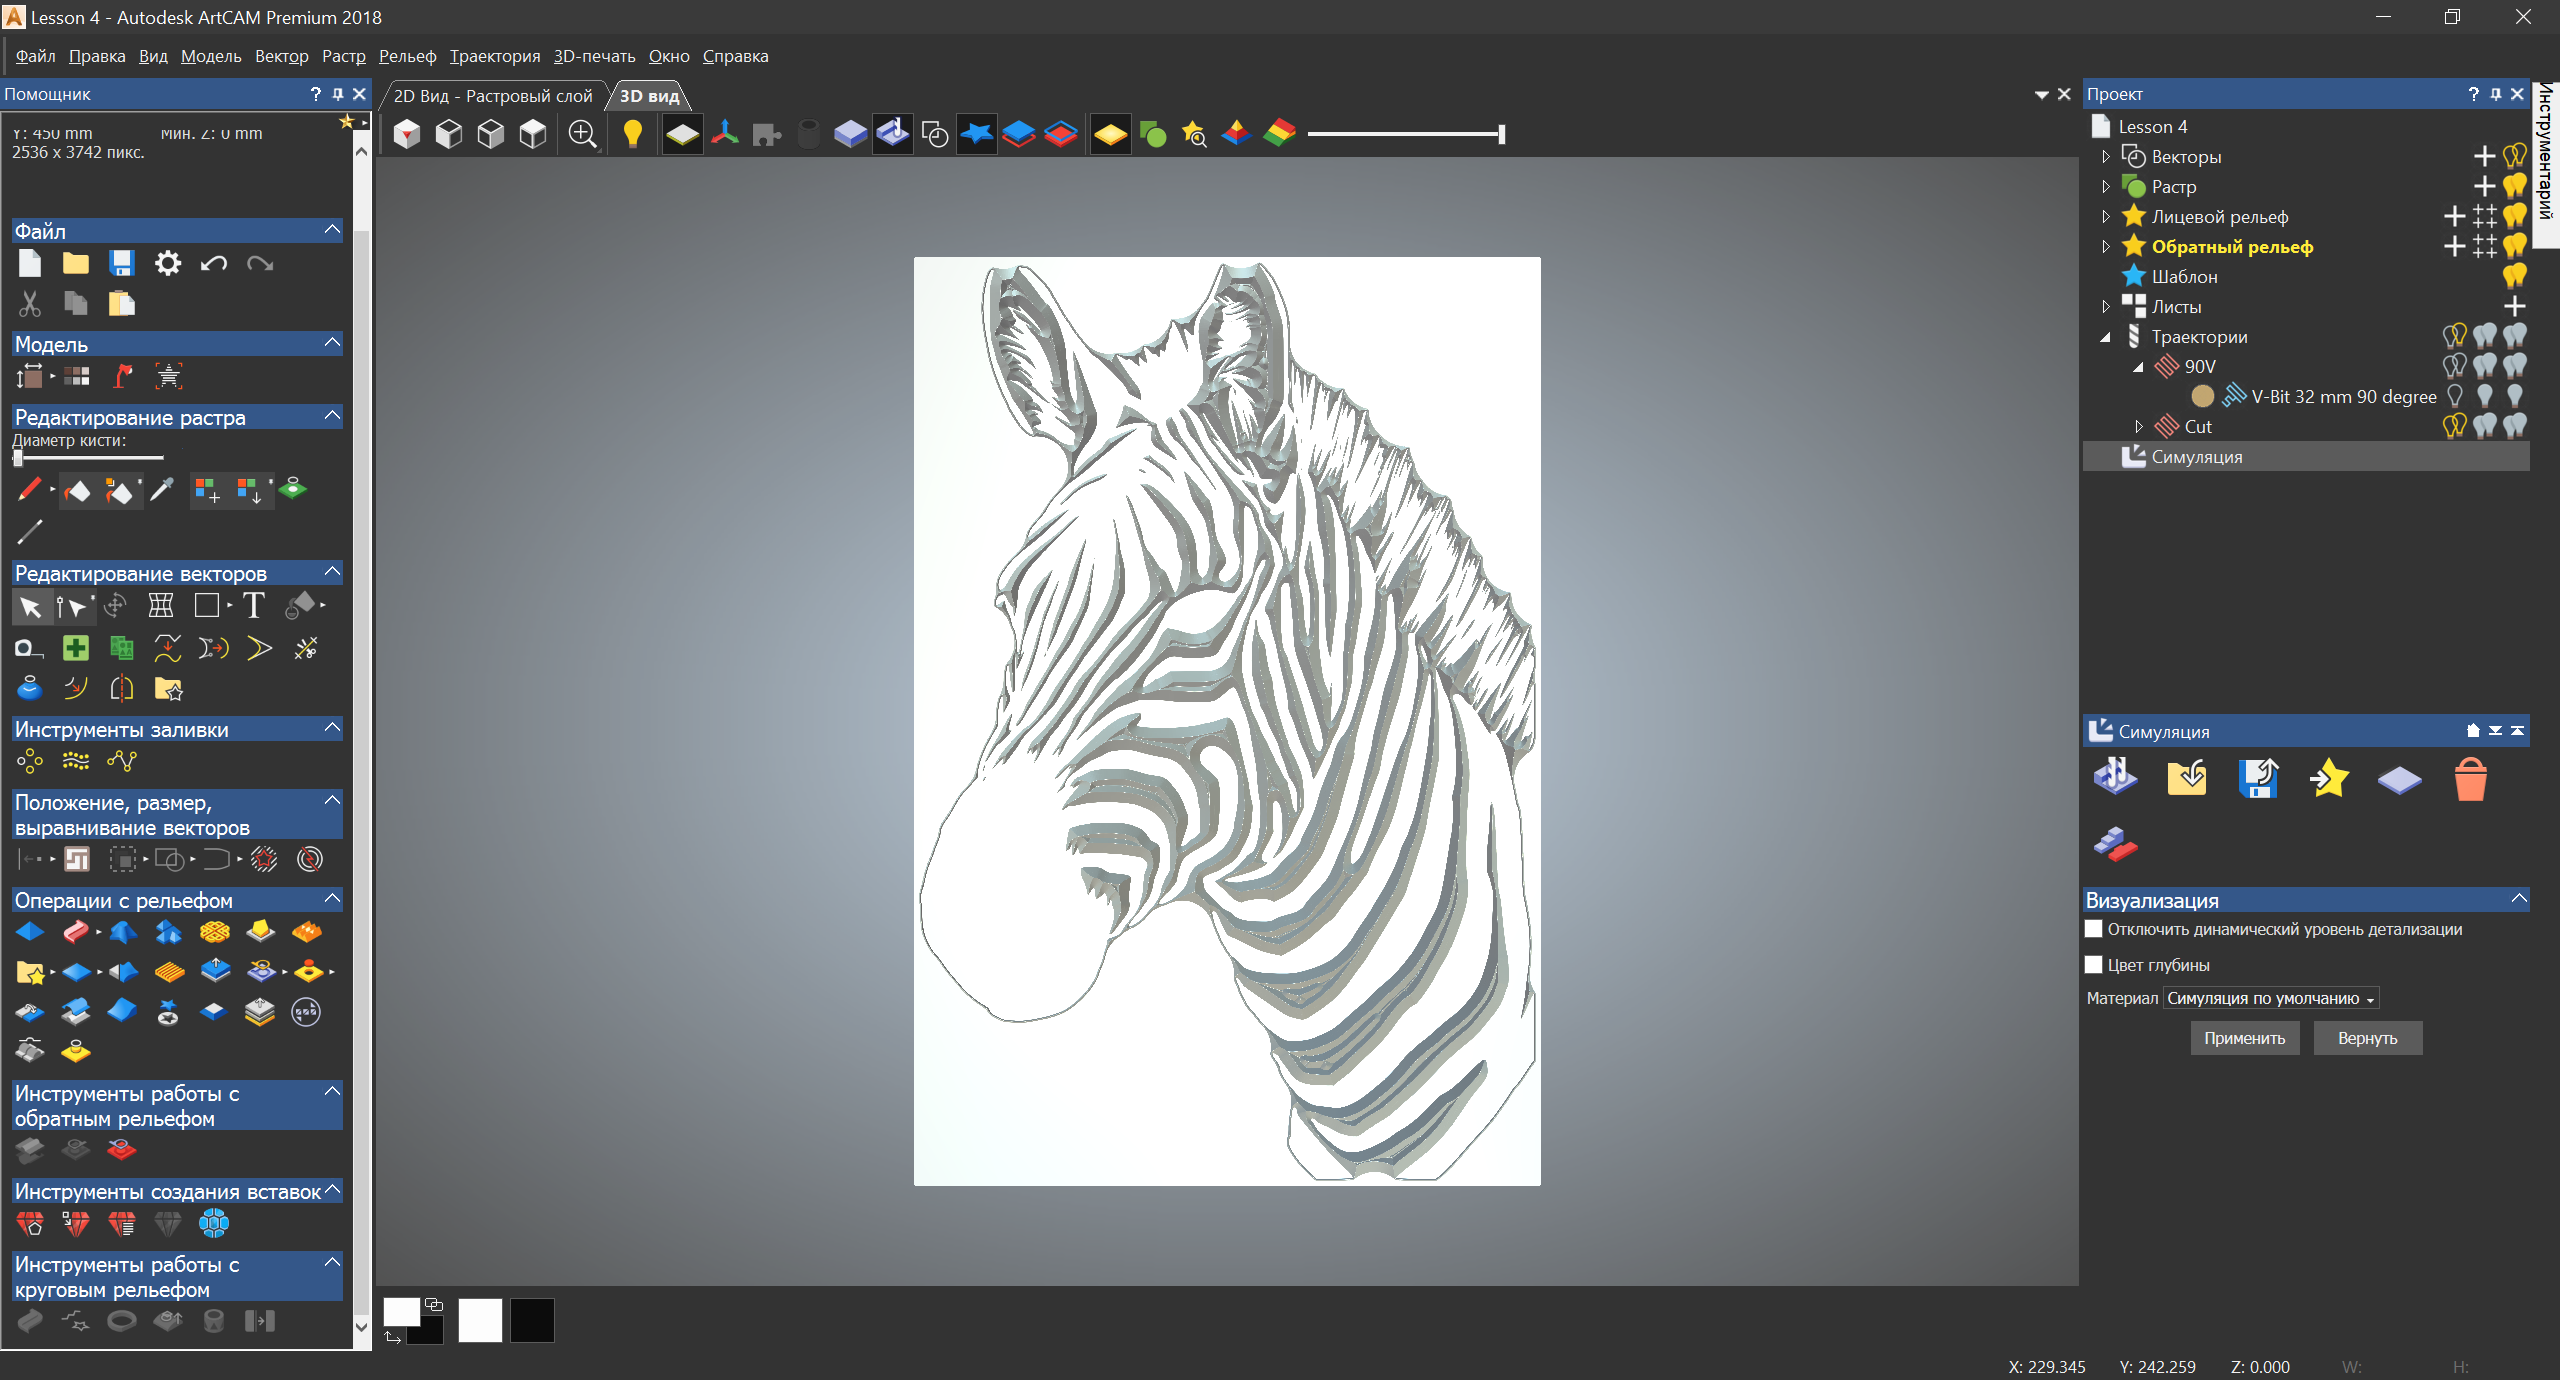Enable the Цвет глубины checkbox
Screen dimensions: 2560x1380
[2094, 965]
